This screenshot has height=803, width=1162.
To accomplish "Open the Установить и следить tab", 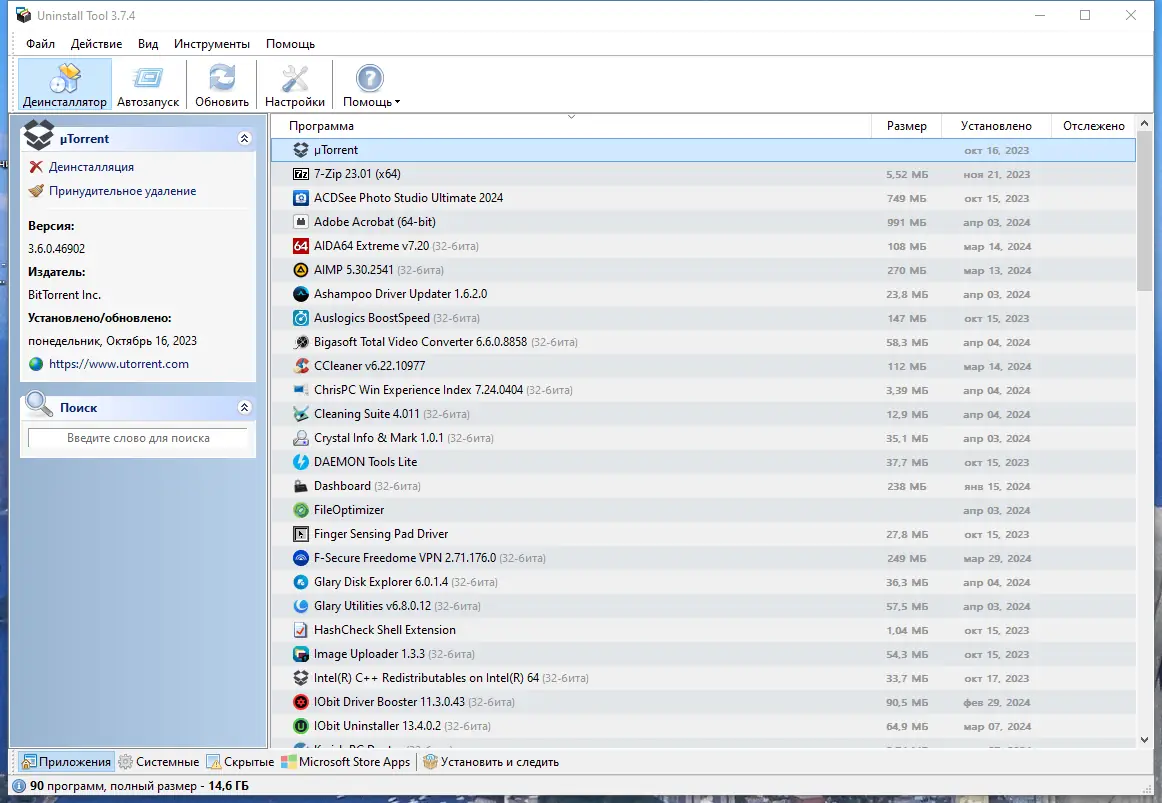I will coord(491,762).
